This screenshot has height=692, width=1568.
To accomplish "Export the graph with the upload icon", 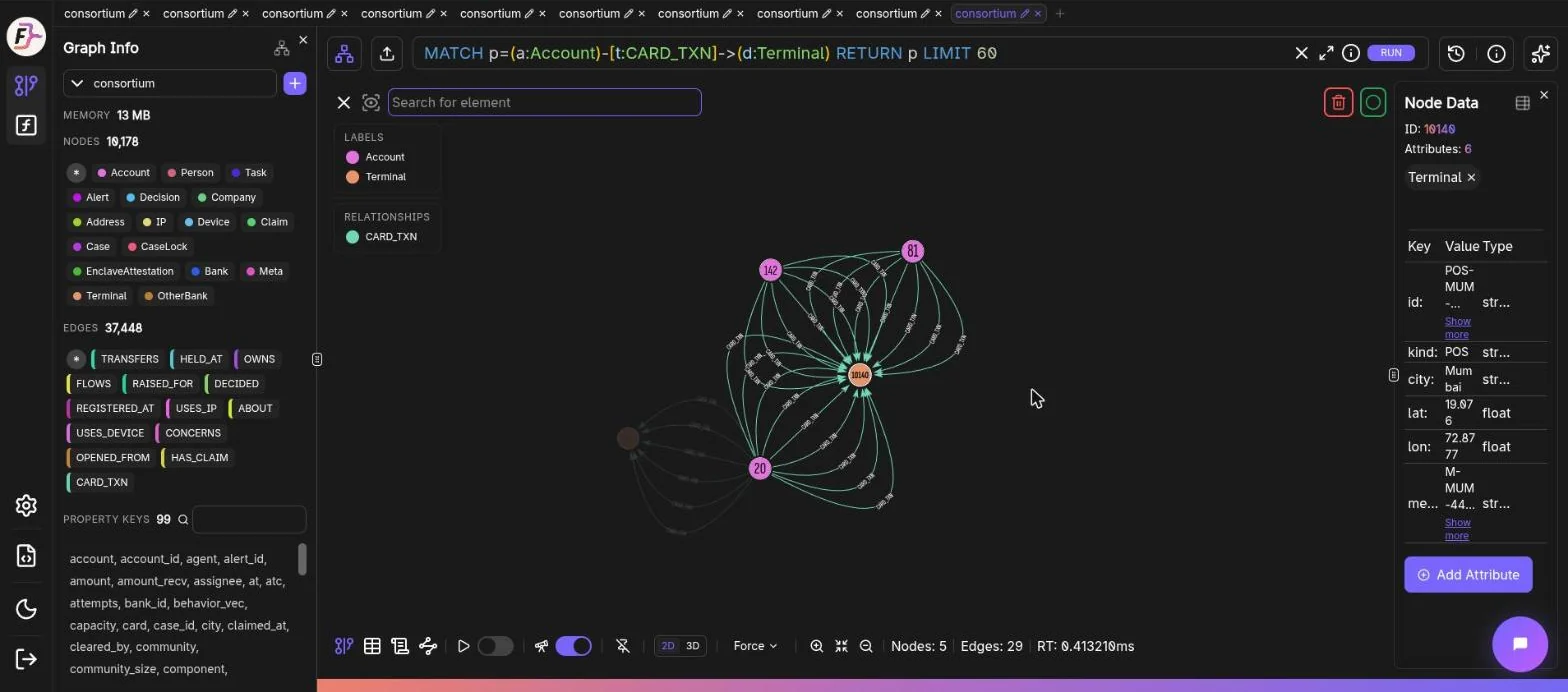I will (x=387, y=54).
